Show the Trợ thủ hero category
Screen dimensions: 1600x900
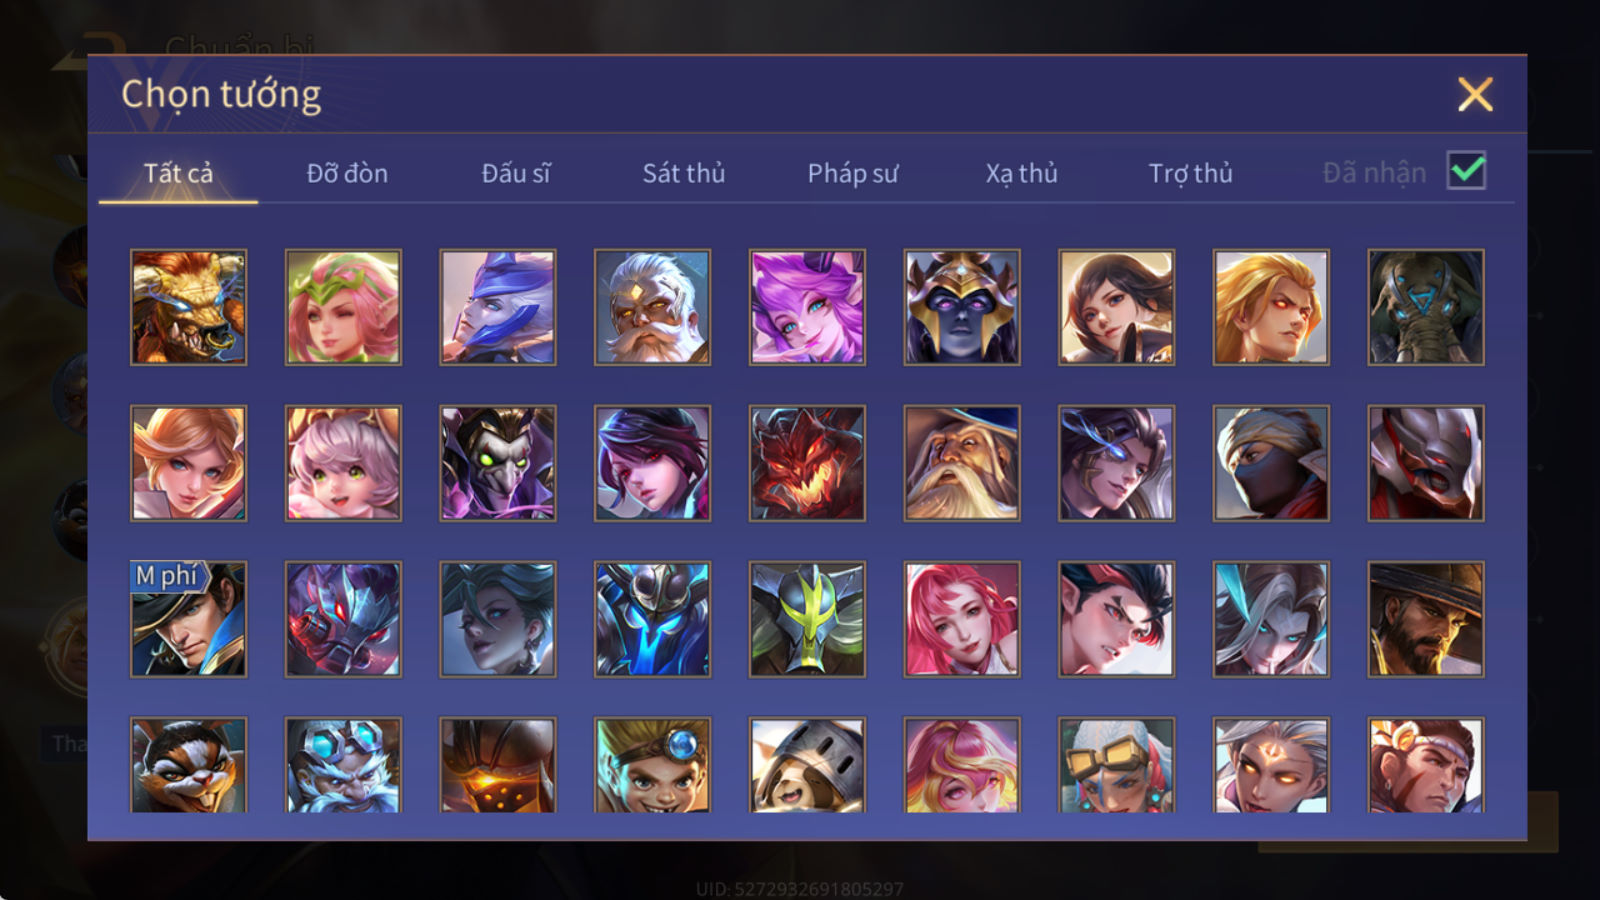point(1190,173)
